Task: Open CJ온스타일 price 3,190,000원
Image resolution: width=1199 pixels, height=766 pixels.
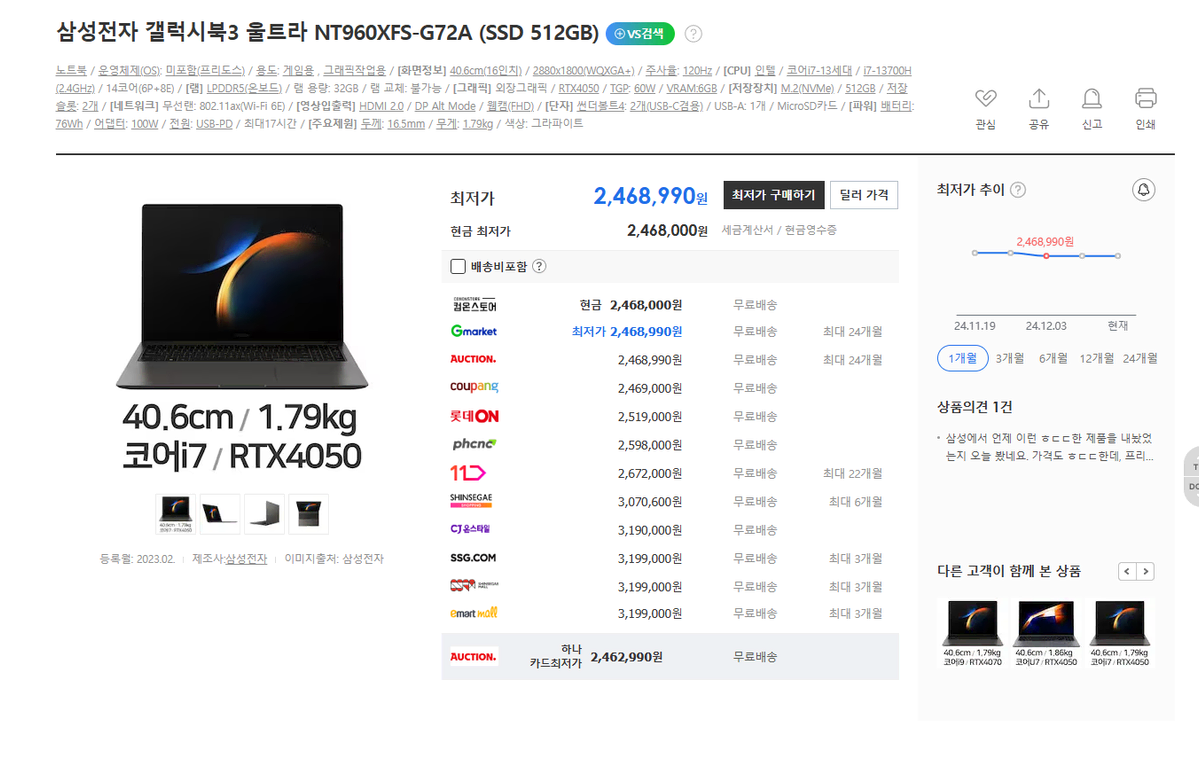Action: click(650, 530)
